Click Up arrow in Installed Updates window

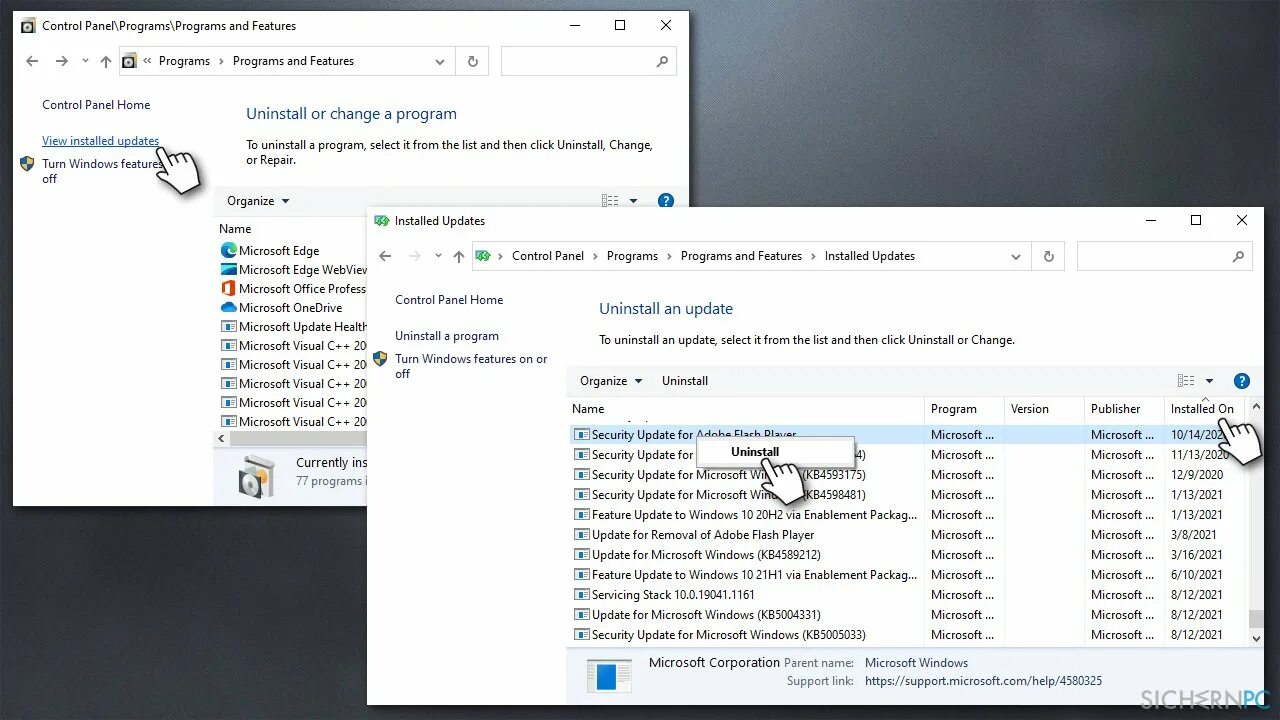point(459,256)
